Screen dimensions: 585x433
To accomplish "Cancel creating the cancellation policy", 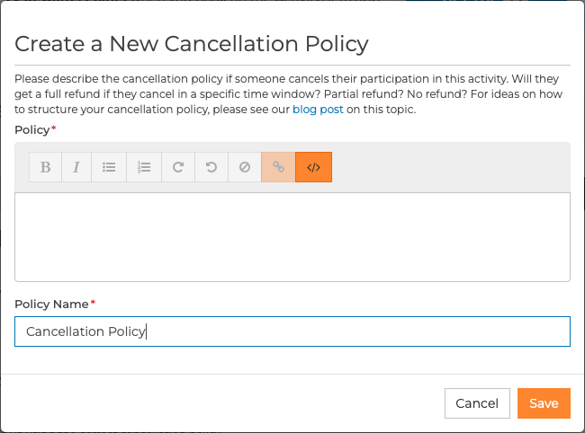I will (x=477, y=403).
